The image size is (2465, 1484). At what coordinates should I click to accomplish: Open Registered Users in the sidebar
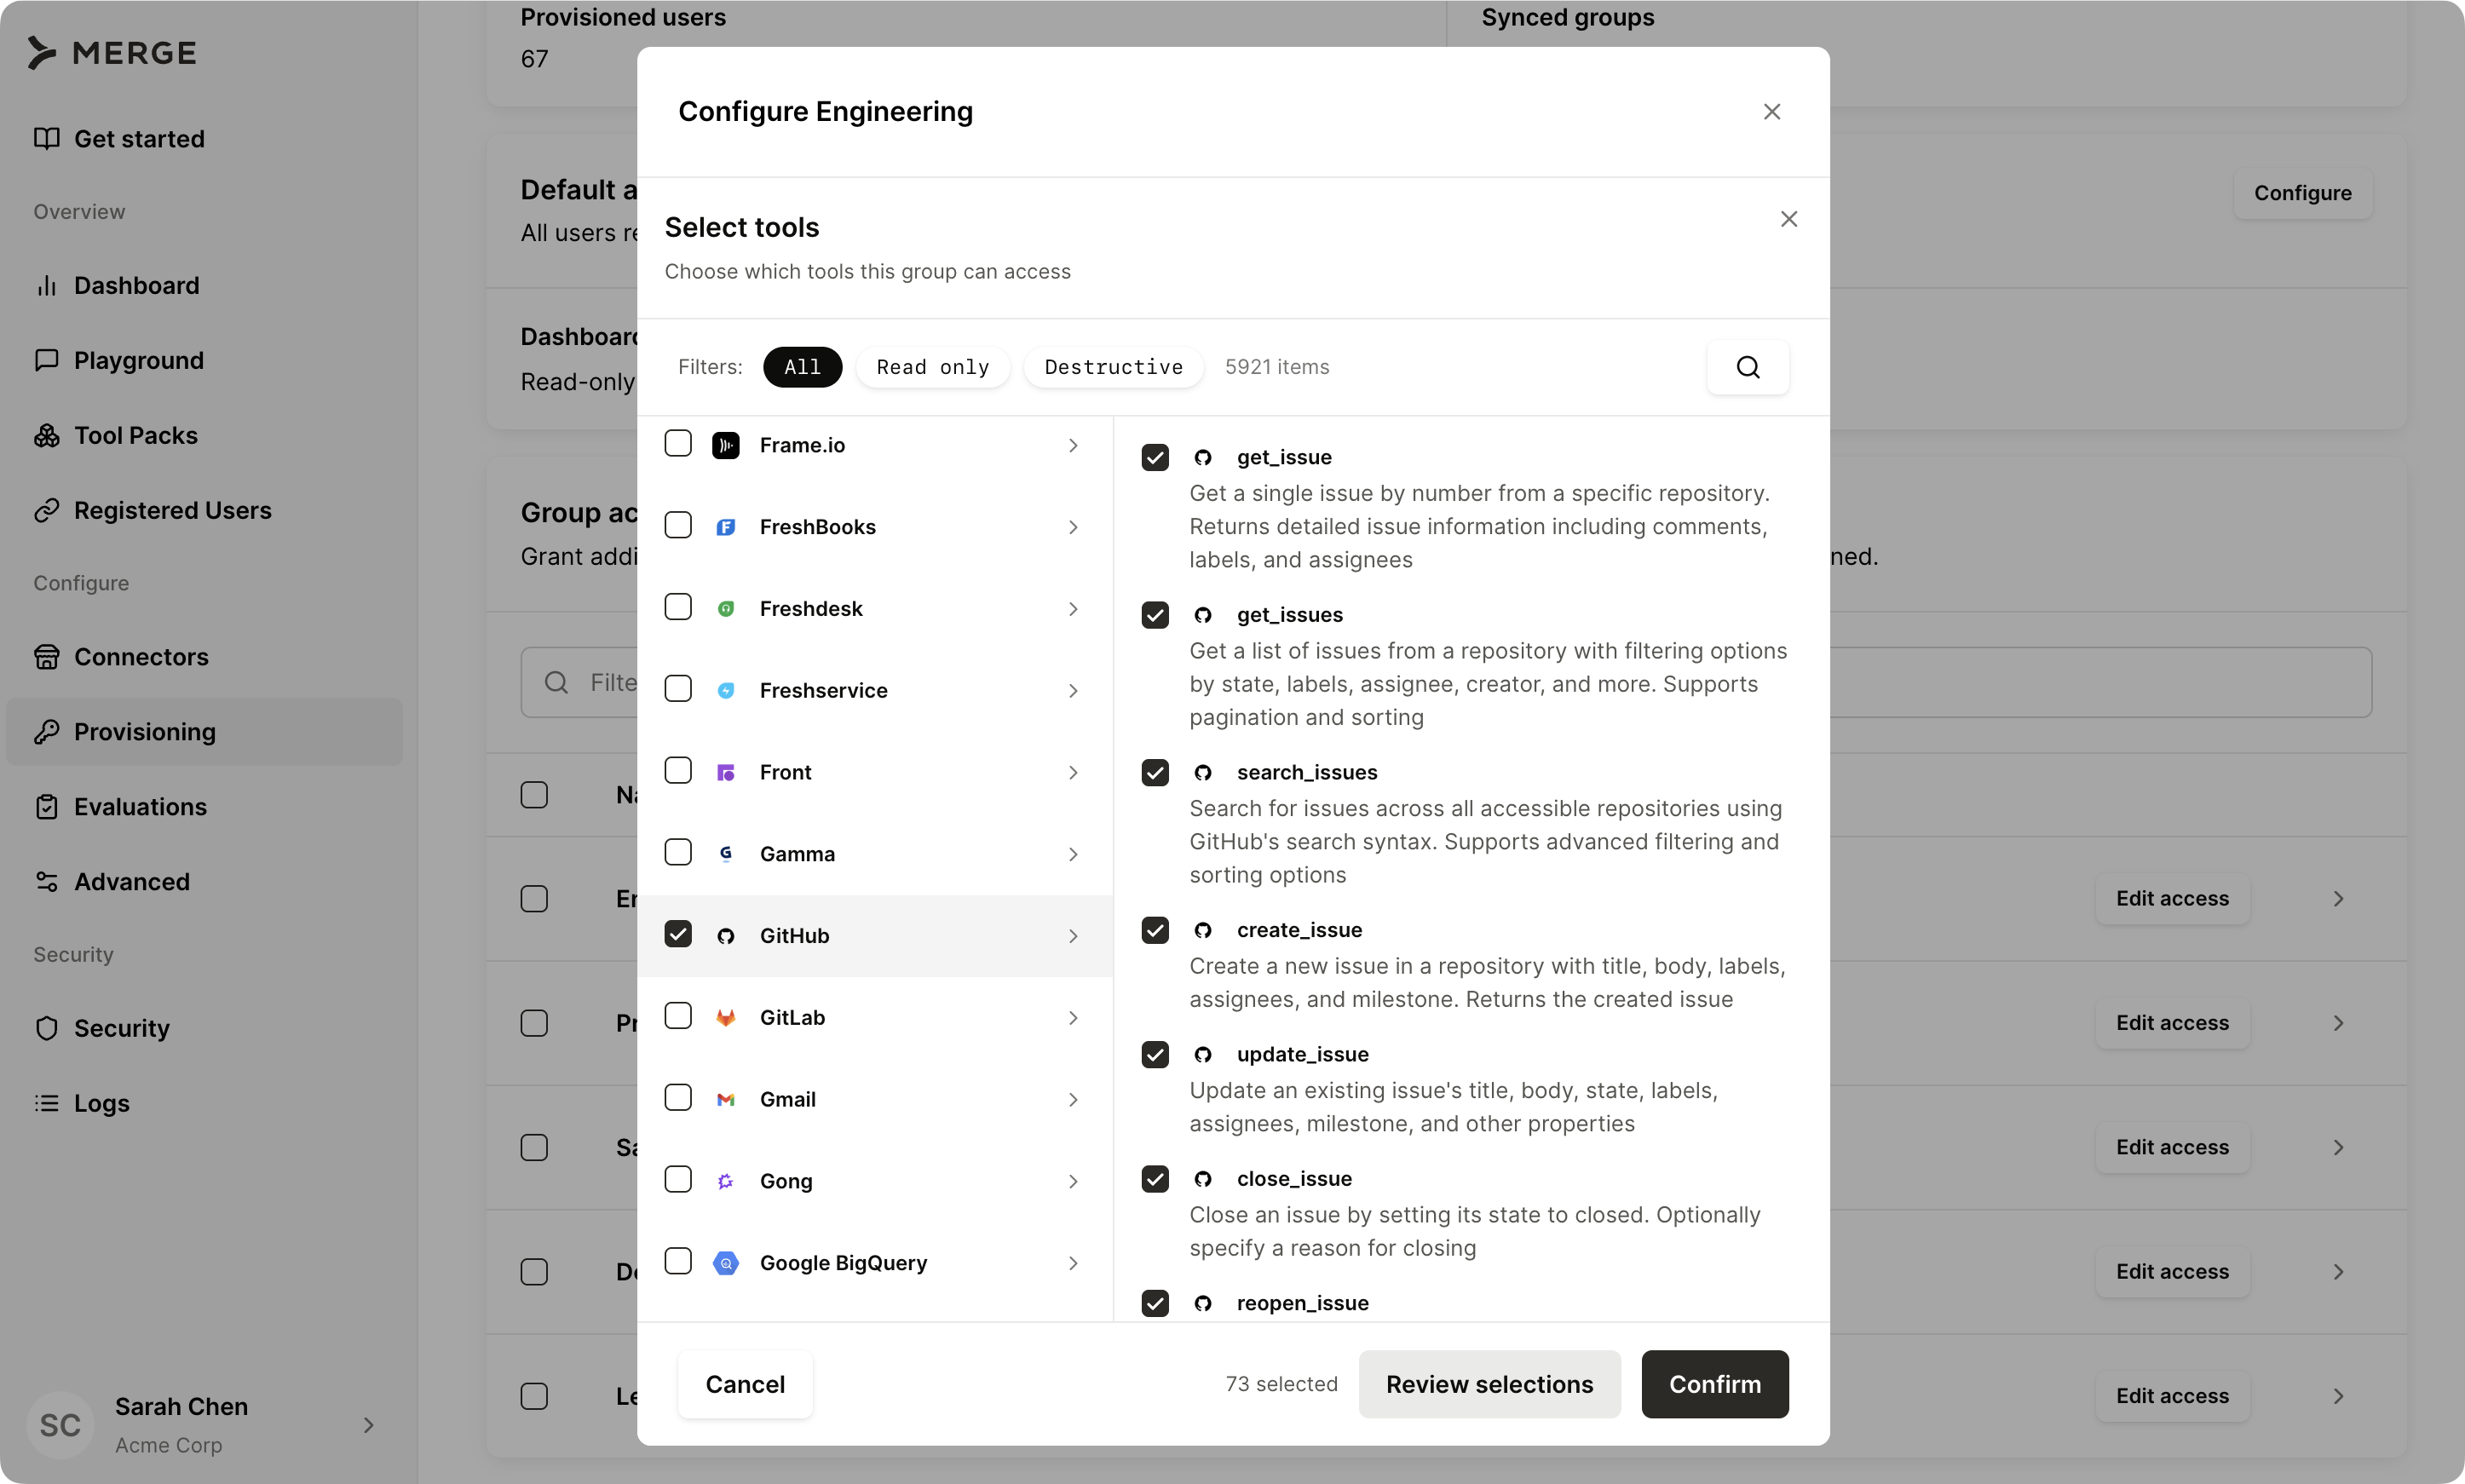coord(204,510)
